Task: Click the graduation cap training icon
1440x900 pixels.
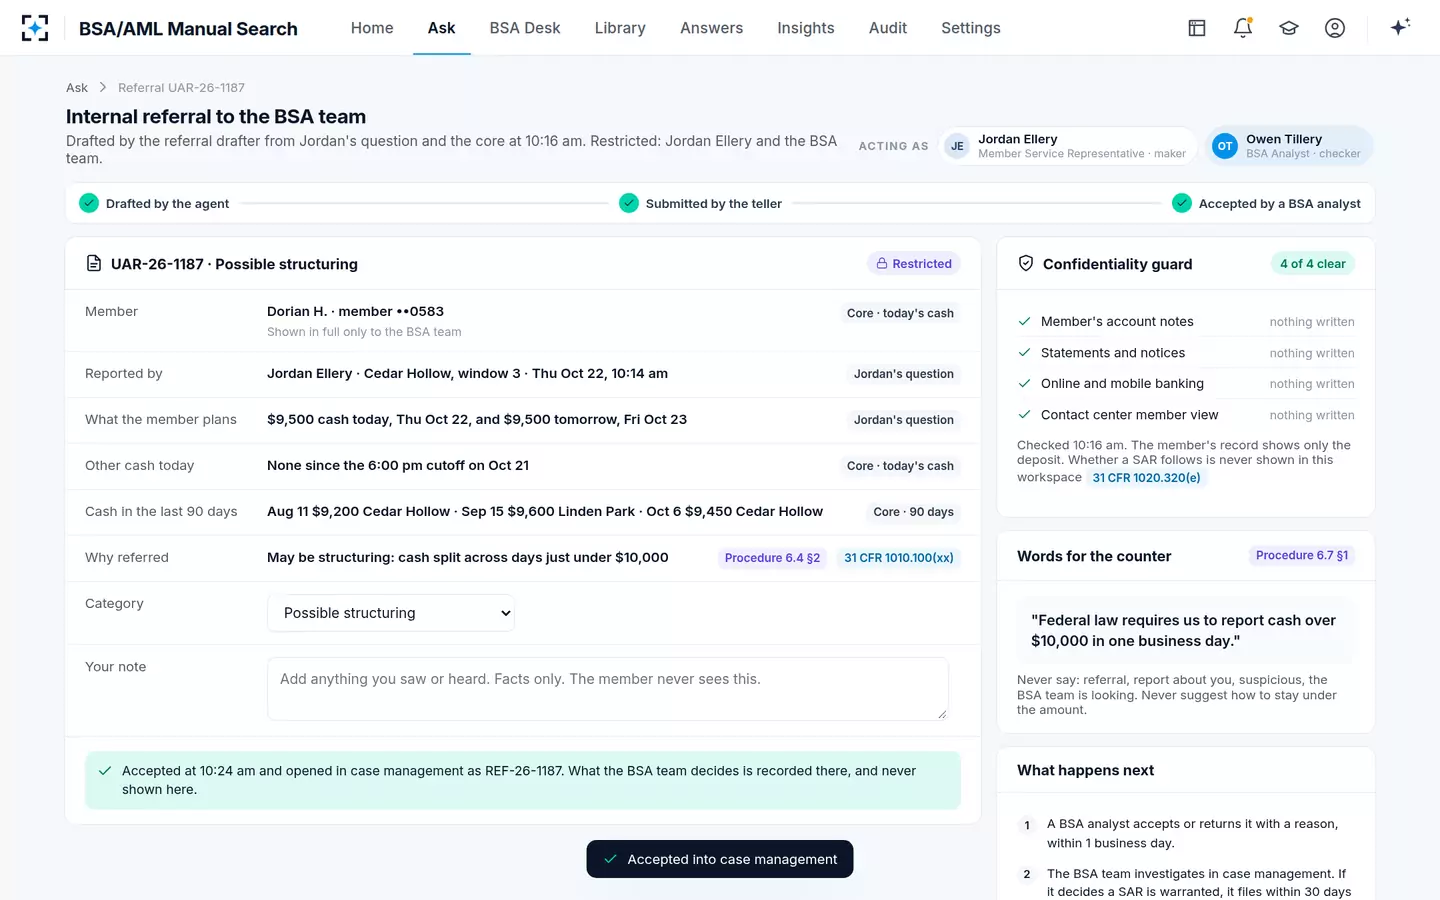Action: 1289,28
